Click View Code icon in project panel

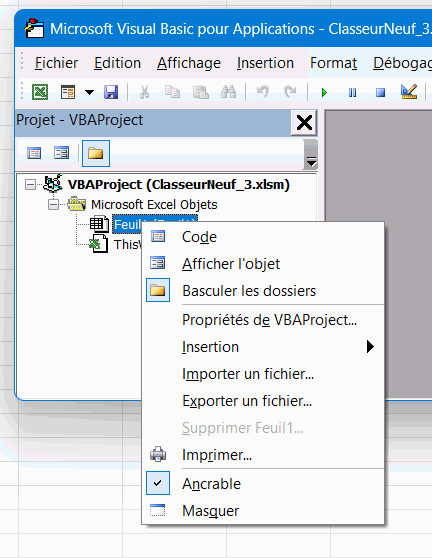pyautogui.click(x=34, y=153)
